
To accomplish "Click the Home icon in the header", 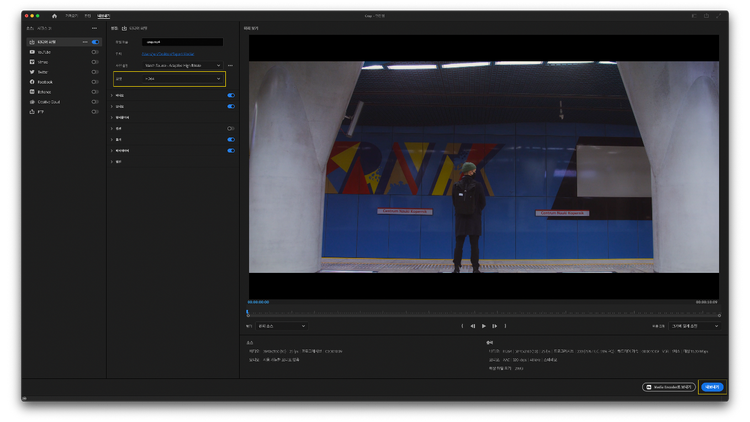I will tap(54, 16).
